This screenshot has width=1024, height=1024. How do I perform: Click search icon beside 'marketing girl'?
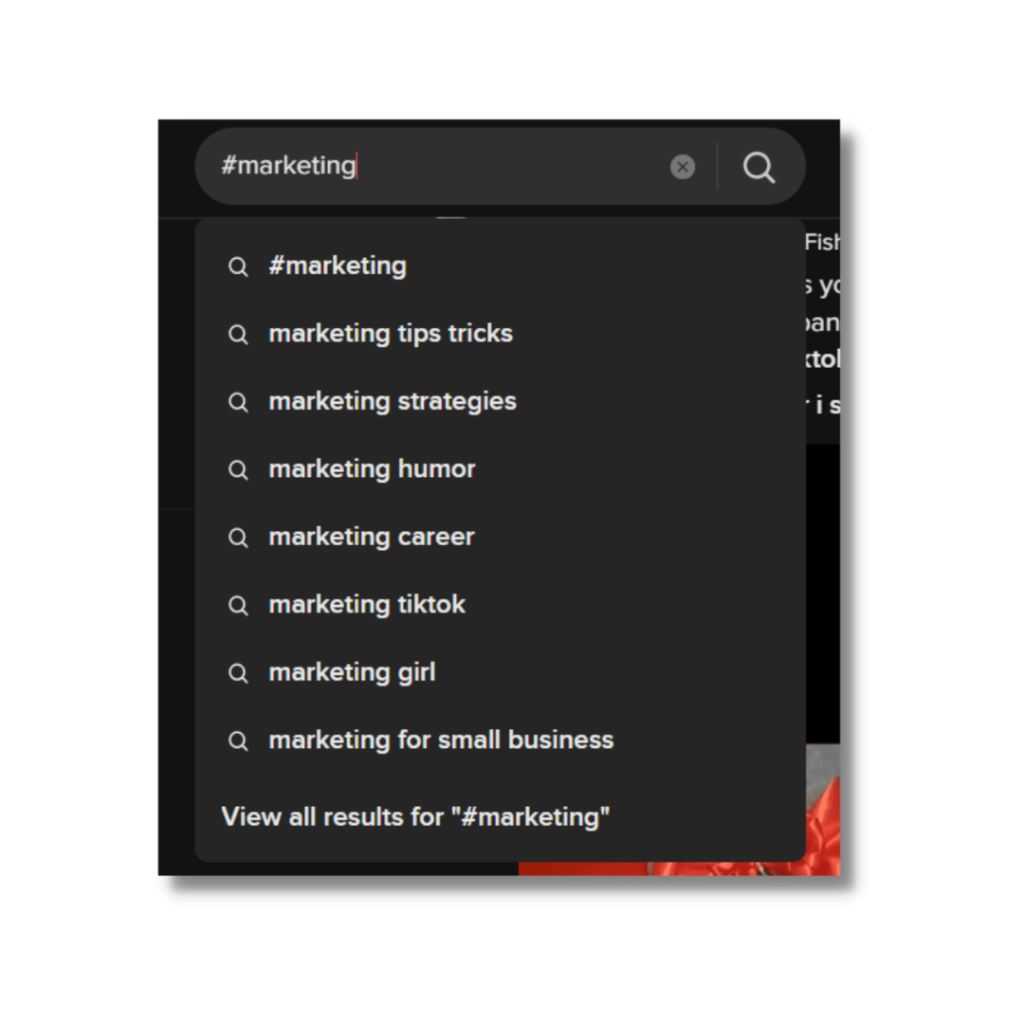pos(238,673)
